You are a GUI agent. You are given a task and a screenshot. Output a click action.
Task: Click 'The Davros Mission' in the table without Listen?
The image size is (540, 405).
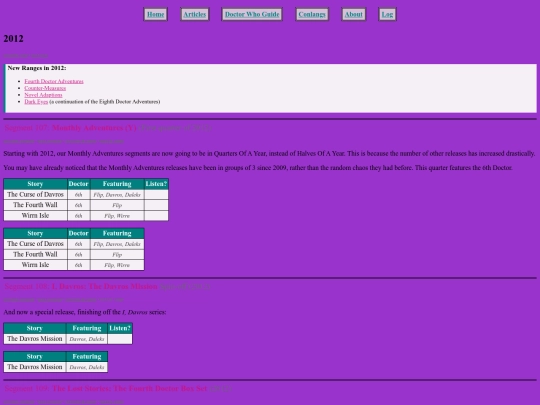point(35,367)
